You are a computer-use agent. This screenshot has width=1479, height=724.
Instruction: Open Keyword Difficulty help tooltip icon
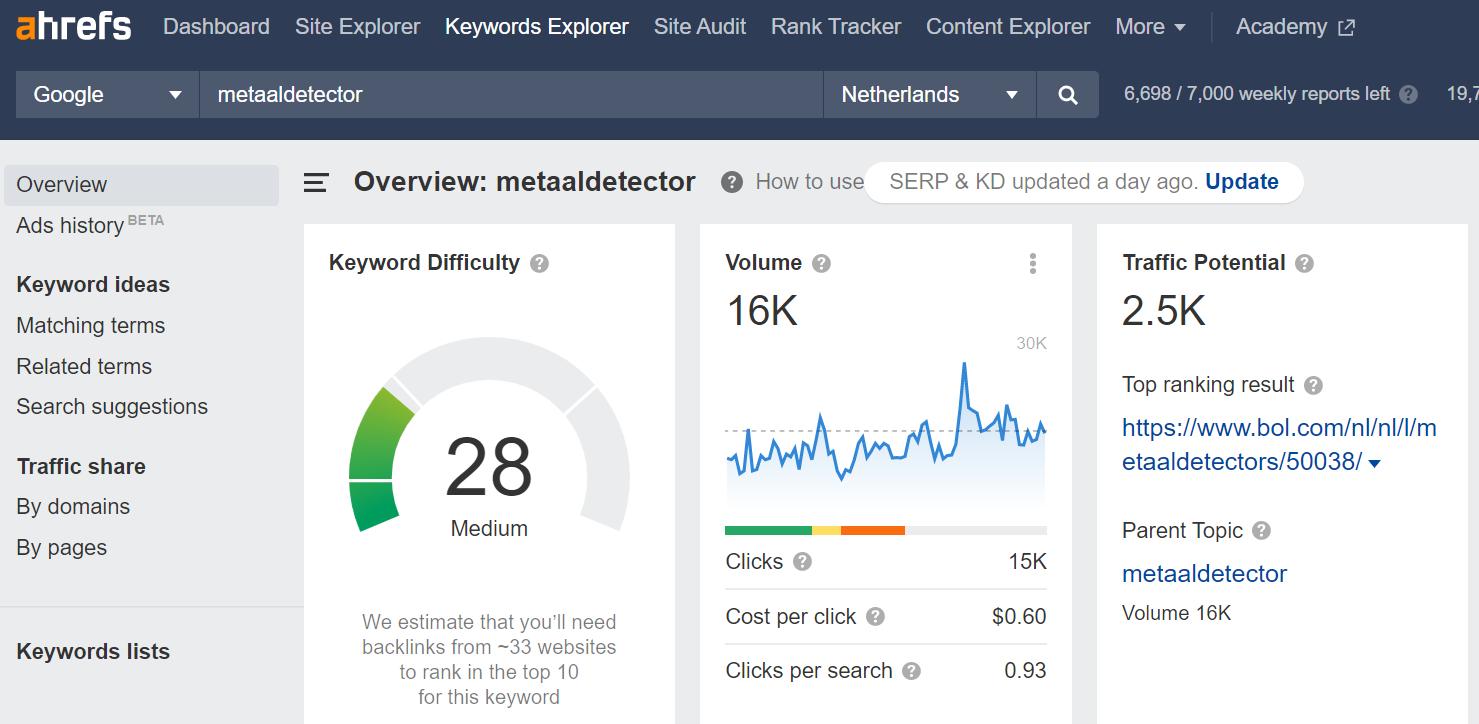[539, 264]
